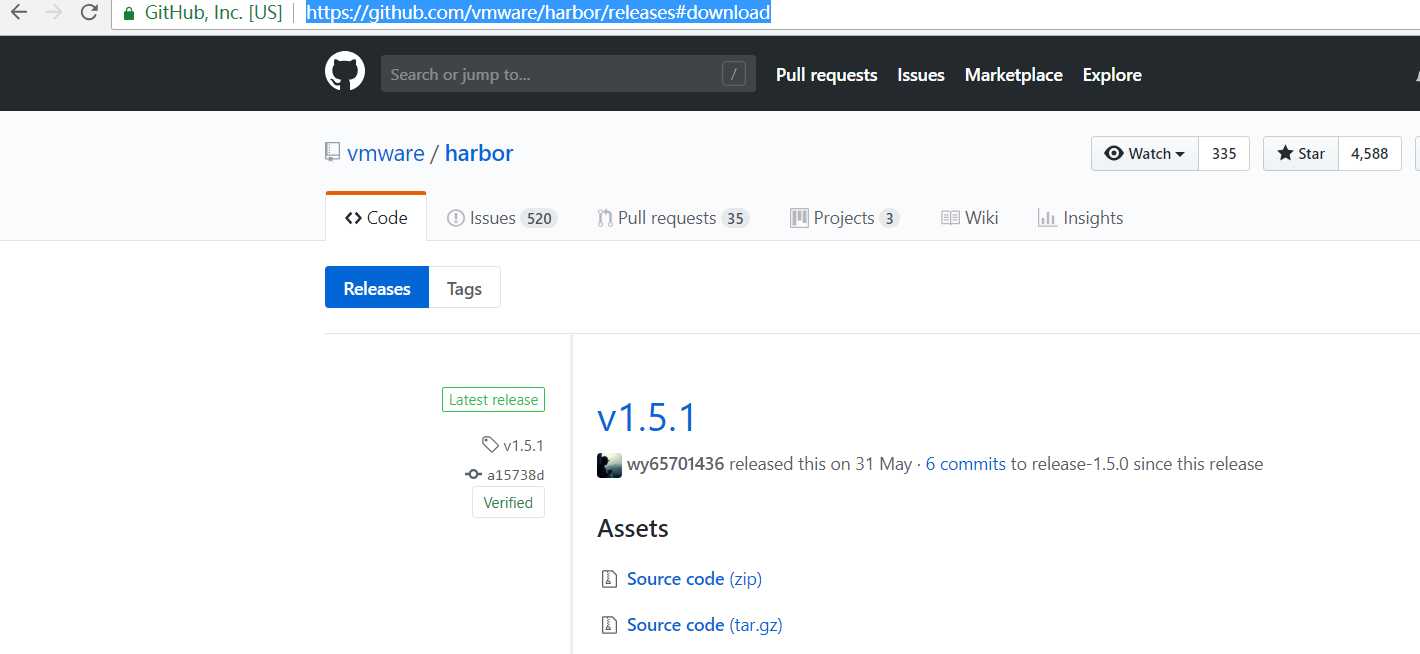Go back with the browser back arrow
This screenshot has height=654, width=1420.
click(19, 13)
